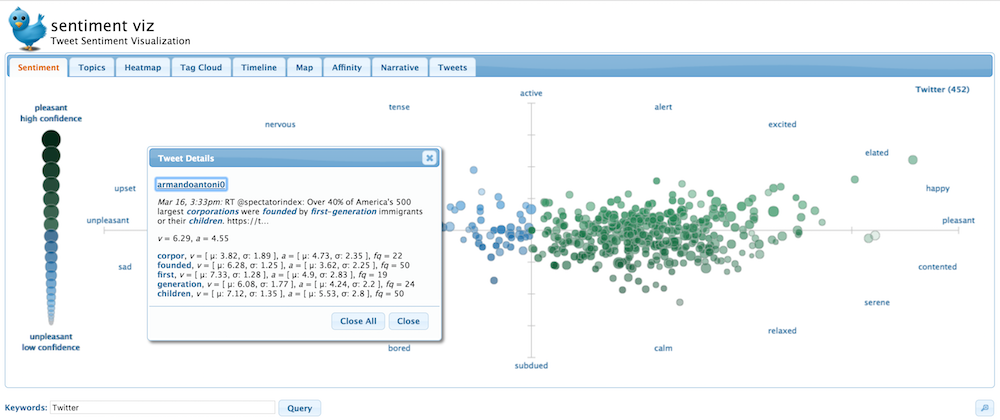Show the Affinity tab
1000x420 pixels.
[346, 67]
